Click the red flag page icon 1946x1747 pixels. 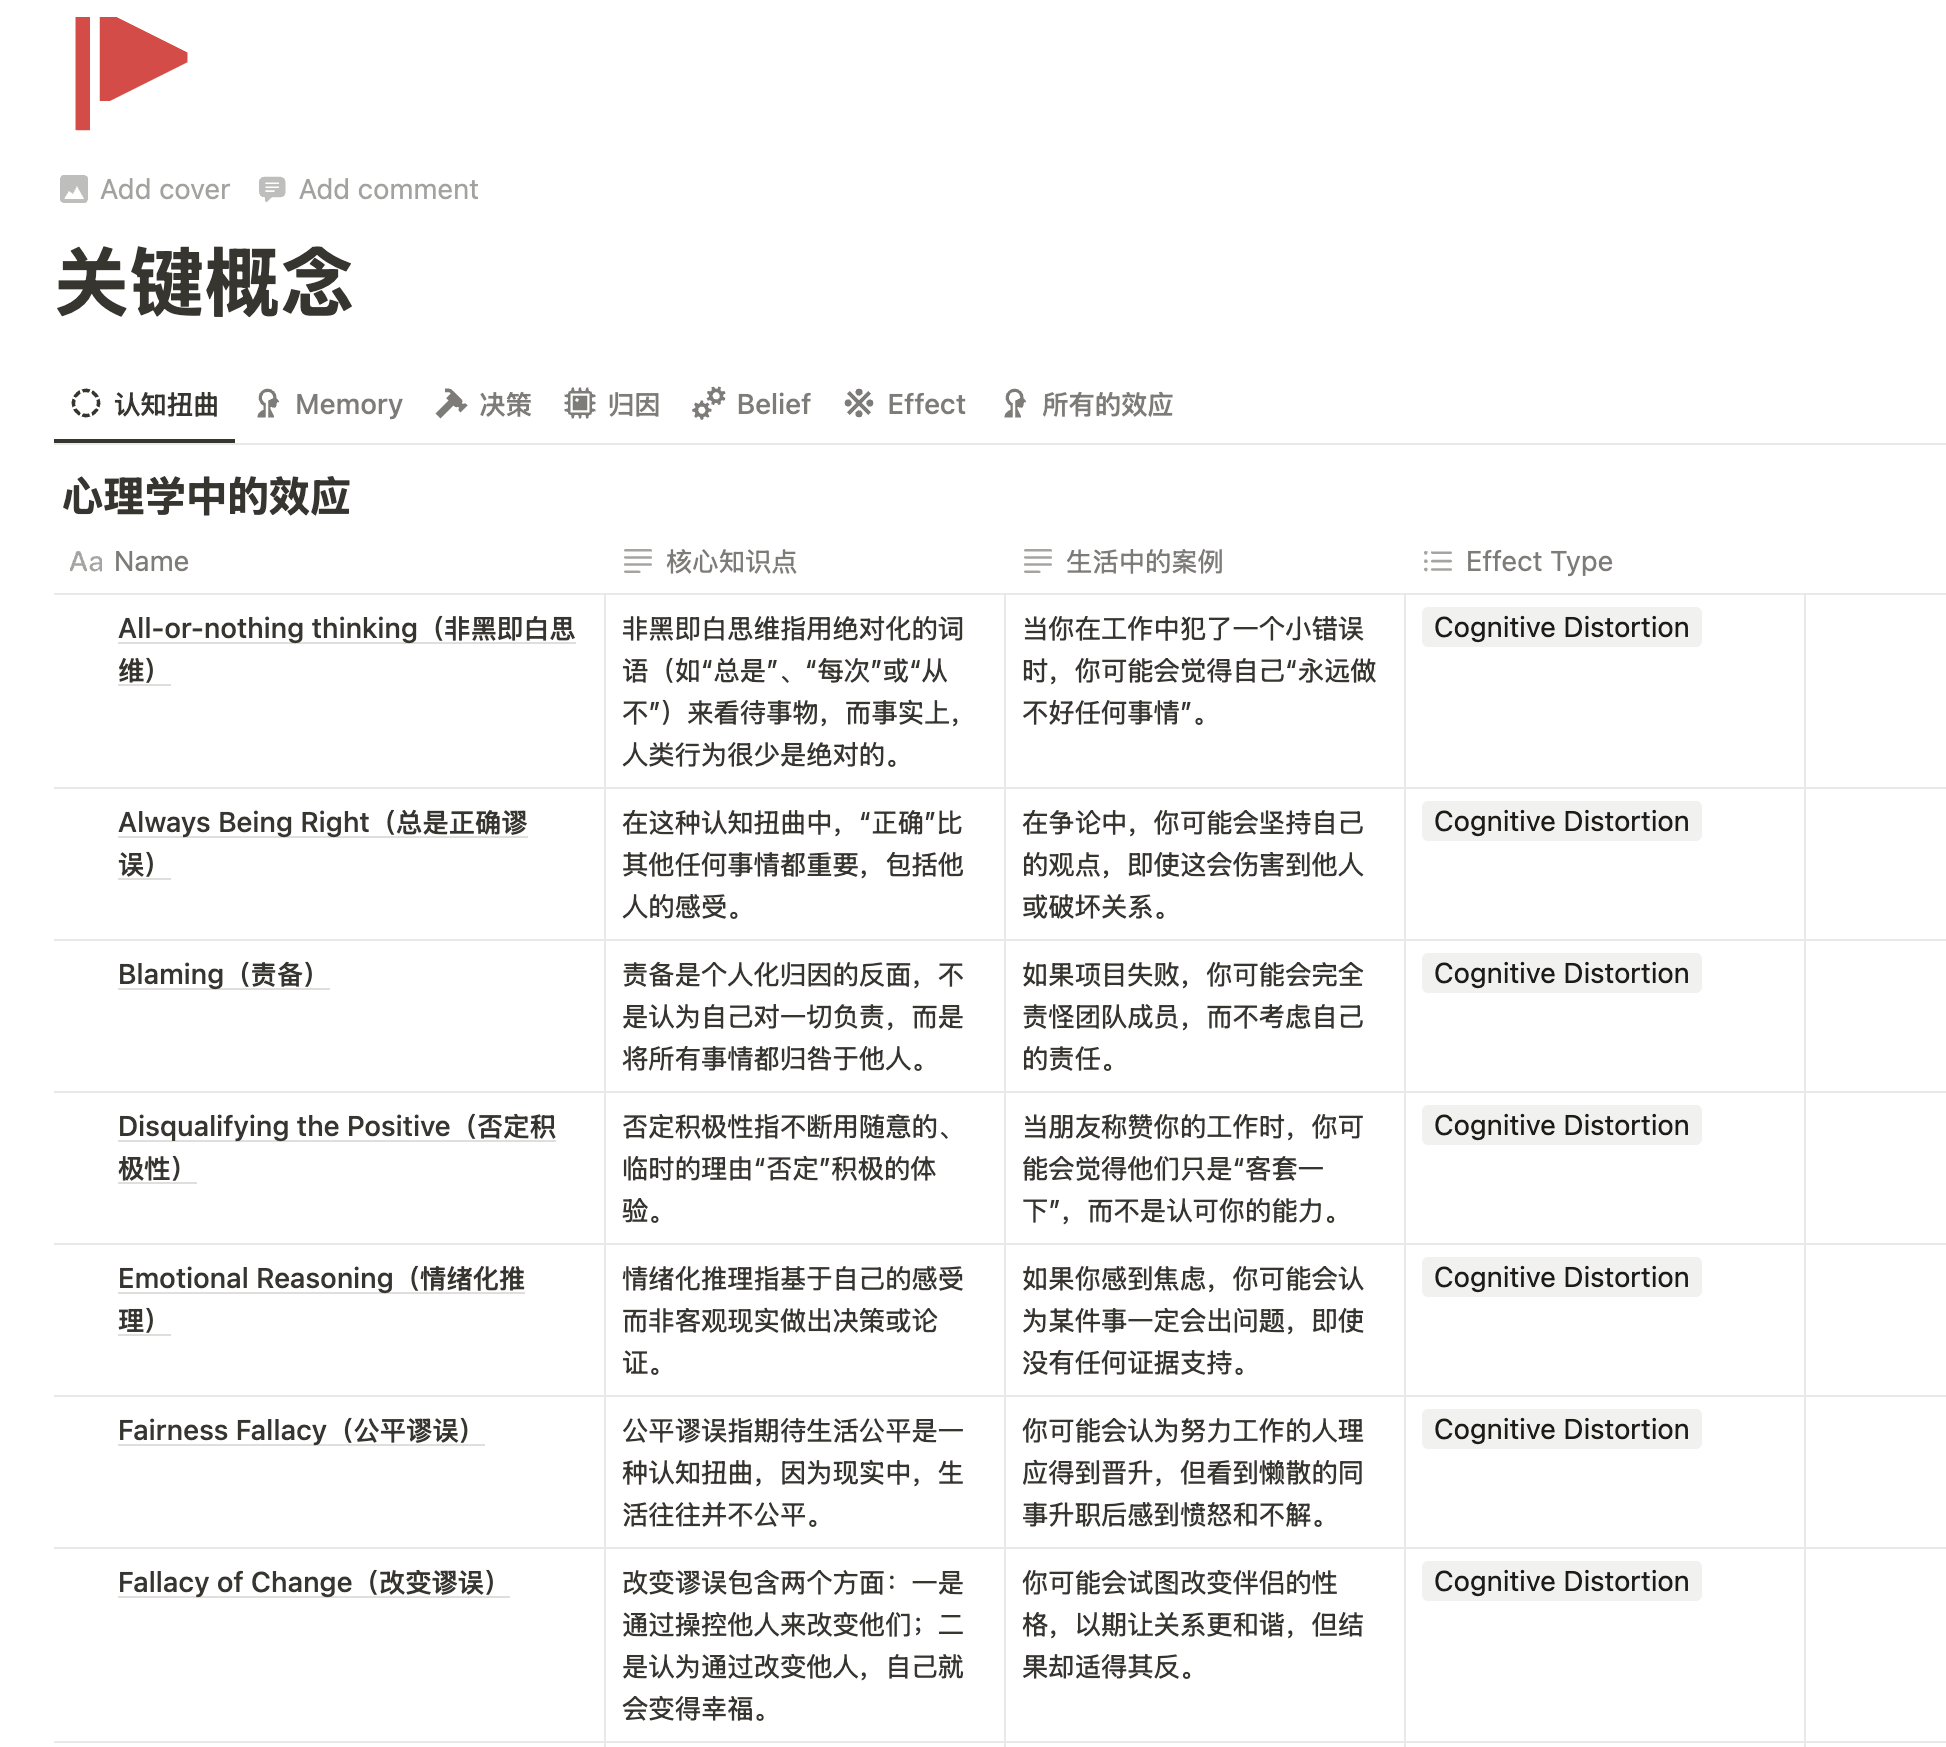[x=131, y=72]
